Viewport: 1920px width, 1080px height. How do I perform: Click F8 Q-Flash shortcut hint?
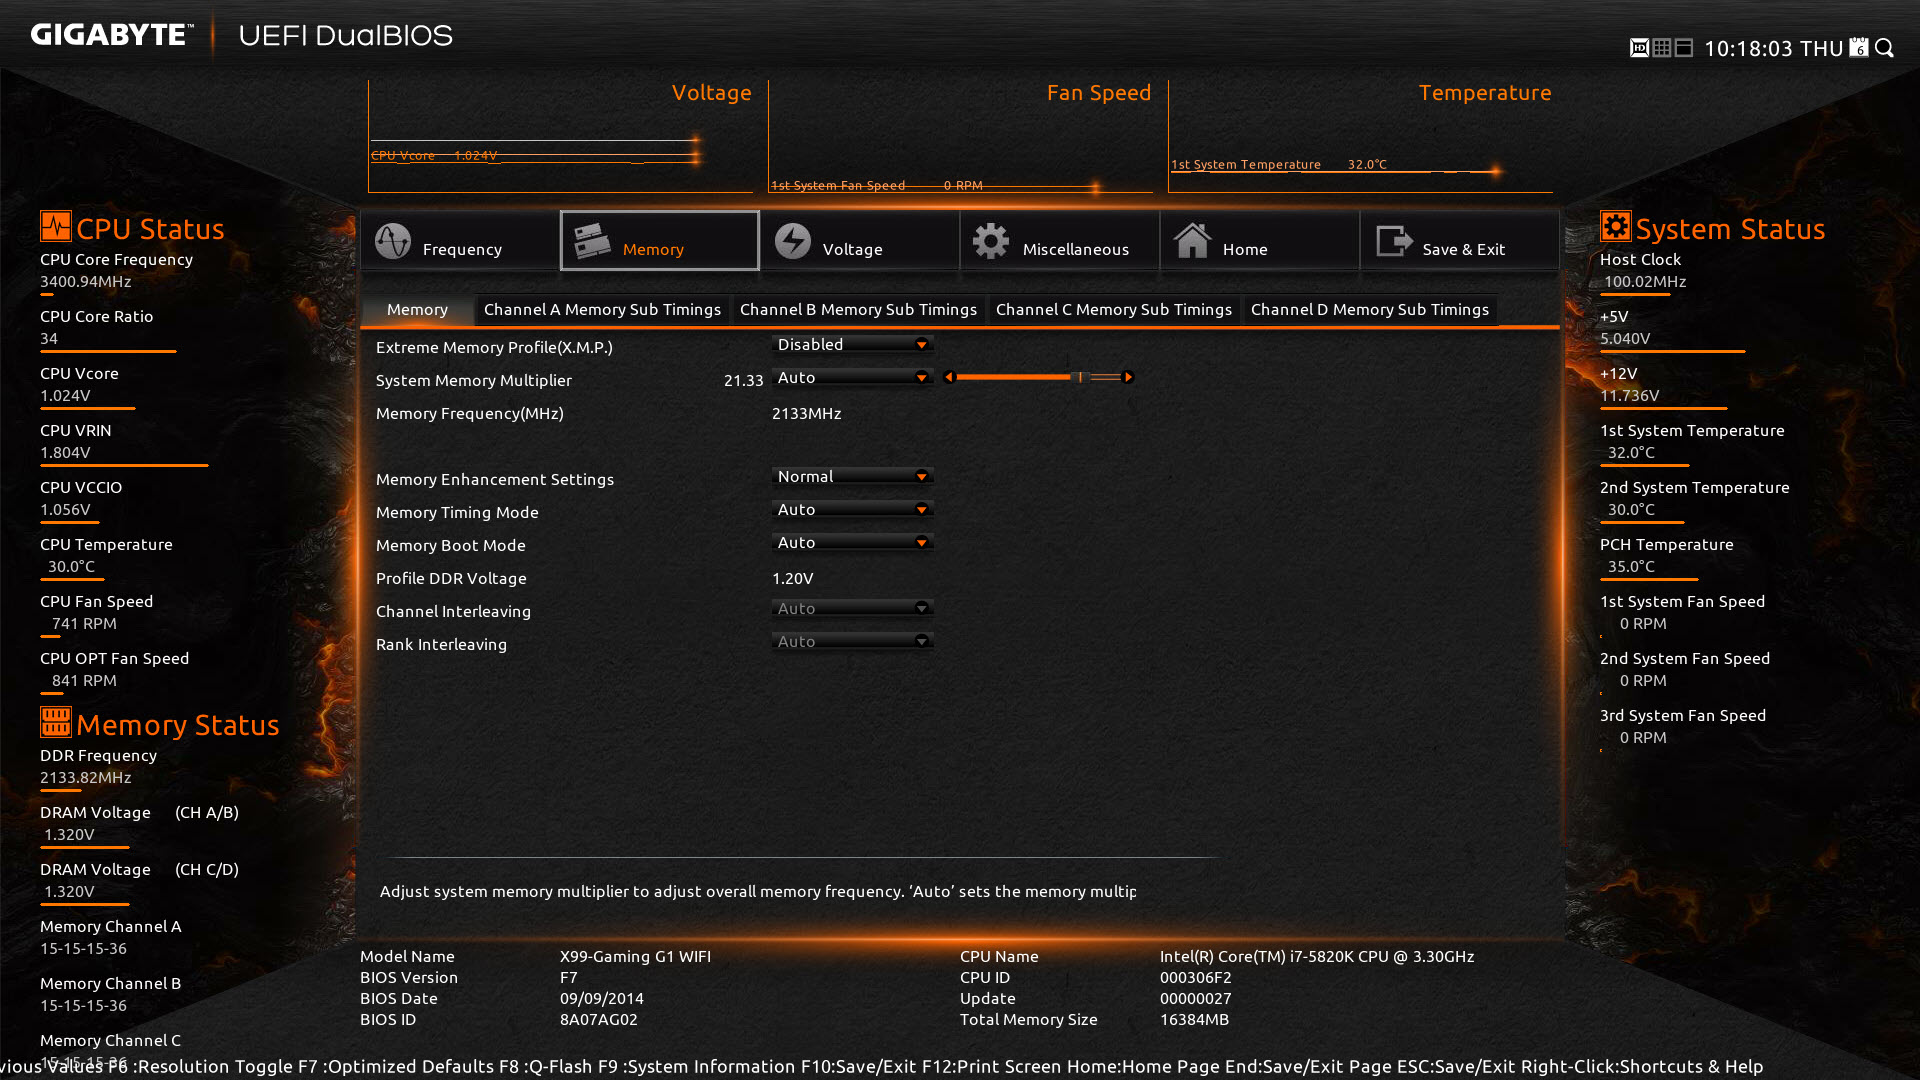546,1066
